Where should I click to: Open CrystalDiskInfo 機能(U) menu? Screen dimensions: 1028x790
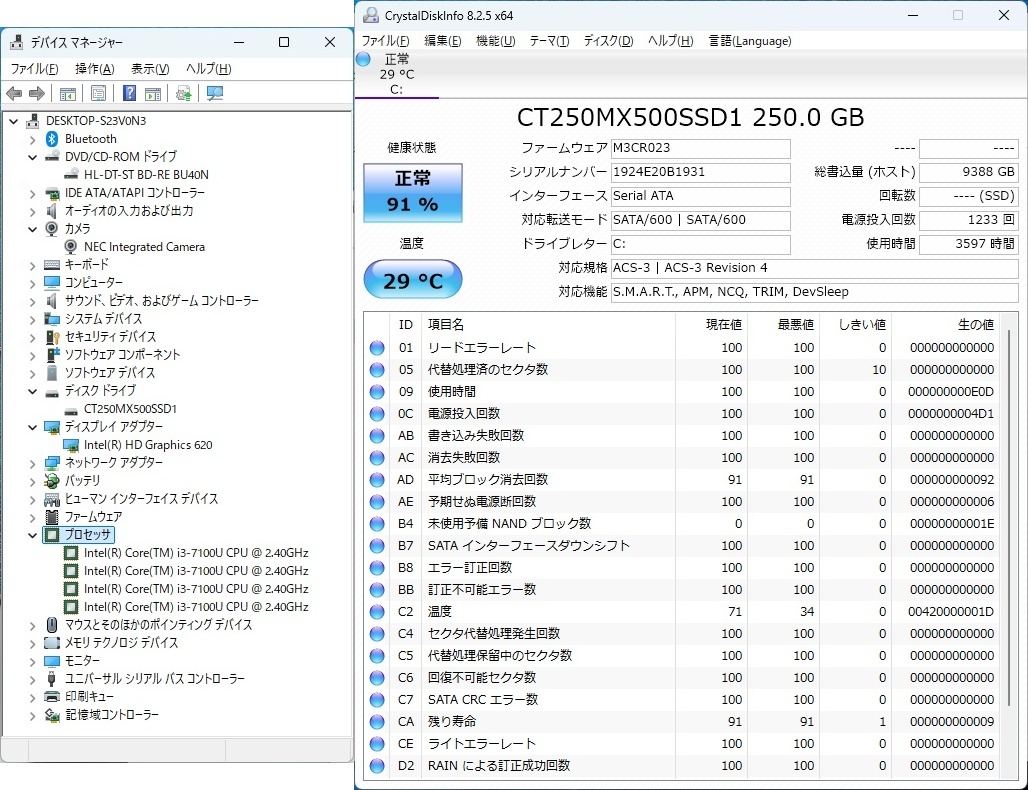click(495, 41)
